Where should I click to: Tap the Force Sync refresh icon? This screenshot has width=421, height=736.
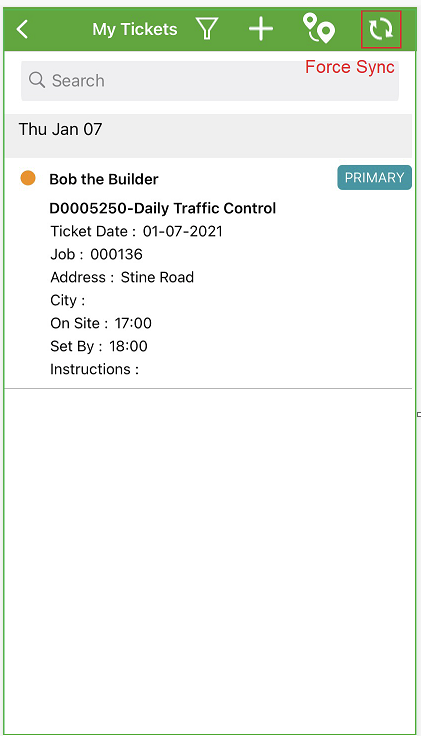pyautogui.click(x=381, y=29)
